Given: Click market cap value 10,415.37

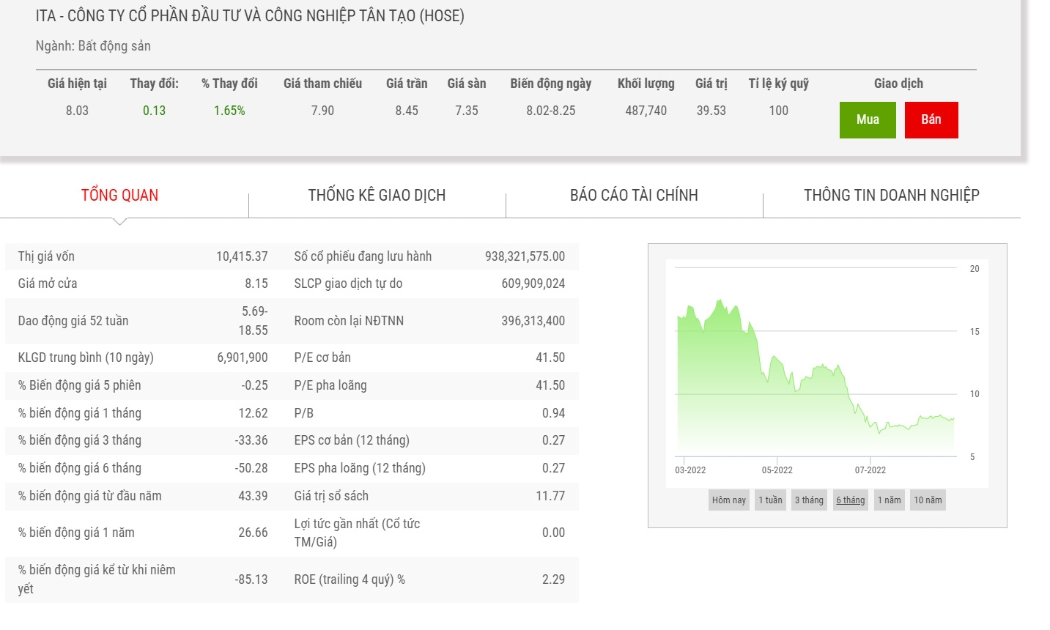Looking at the screenshot, I should (242, 256).
